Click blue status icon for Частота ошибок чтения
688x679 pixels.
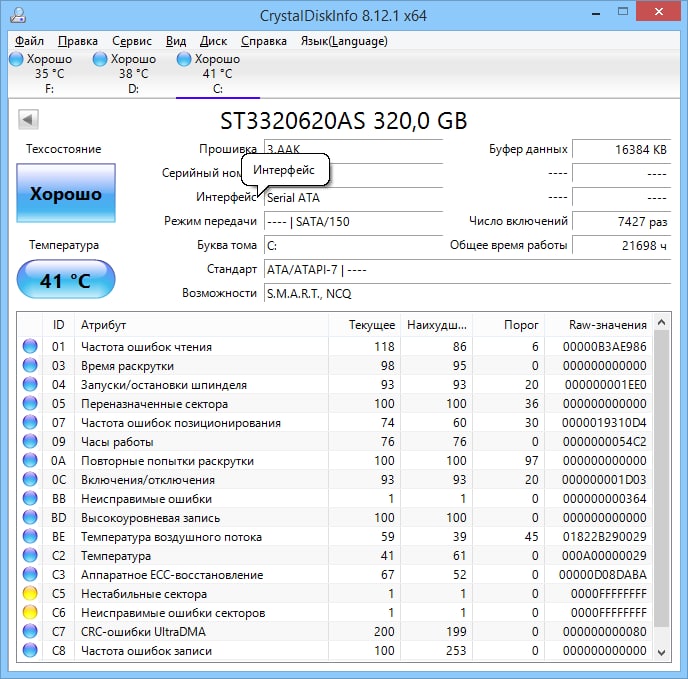coord(30,346)
